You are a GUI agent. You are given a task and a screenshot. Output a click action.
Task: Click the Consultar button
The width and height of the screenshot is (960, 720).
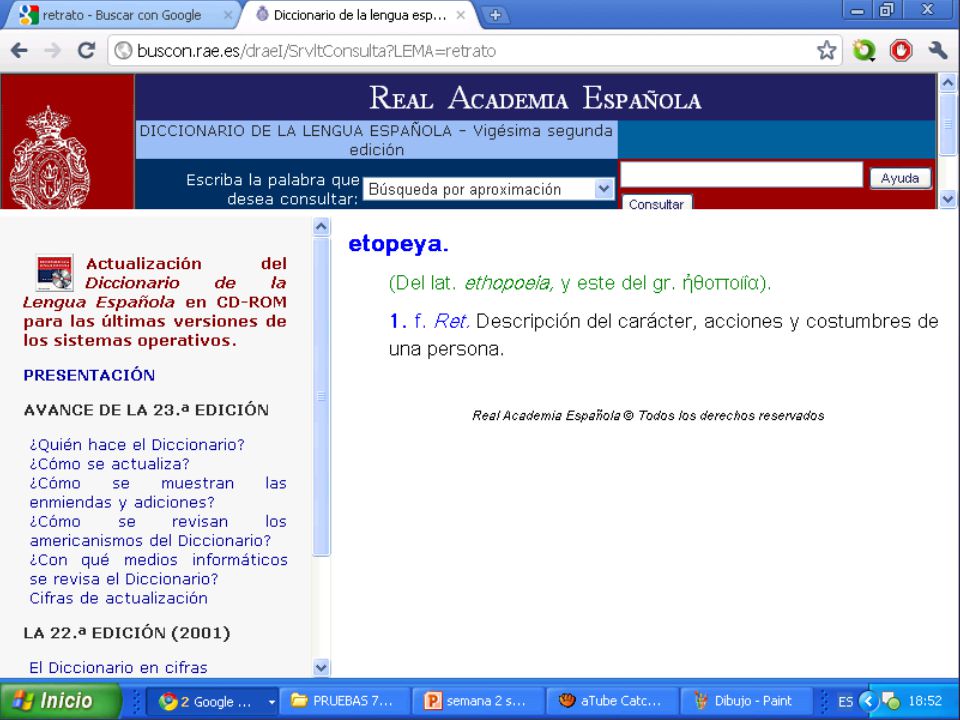click(x=656, y=203)
